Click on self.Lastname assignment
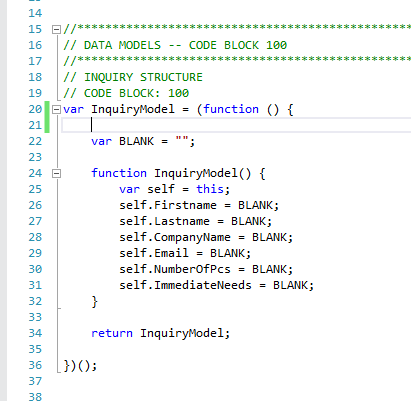 196,221
